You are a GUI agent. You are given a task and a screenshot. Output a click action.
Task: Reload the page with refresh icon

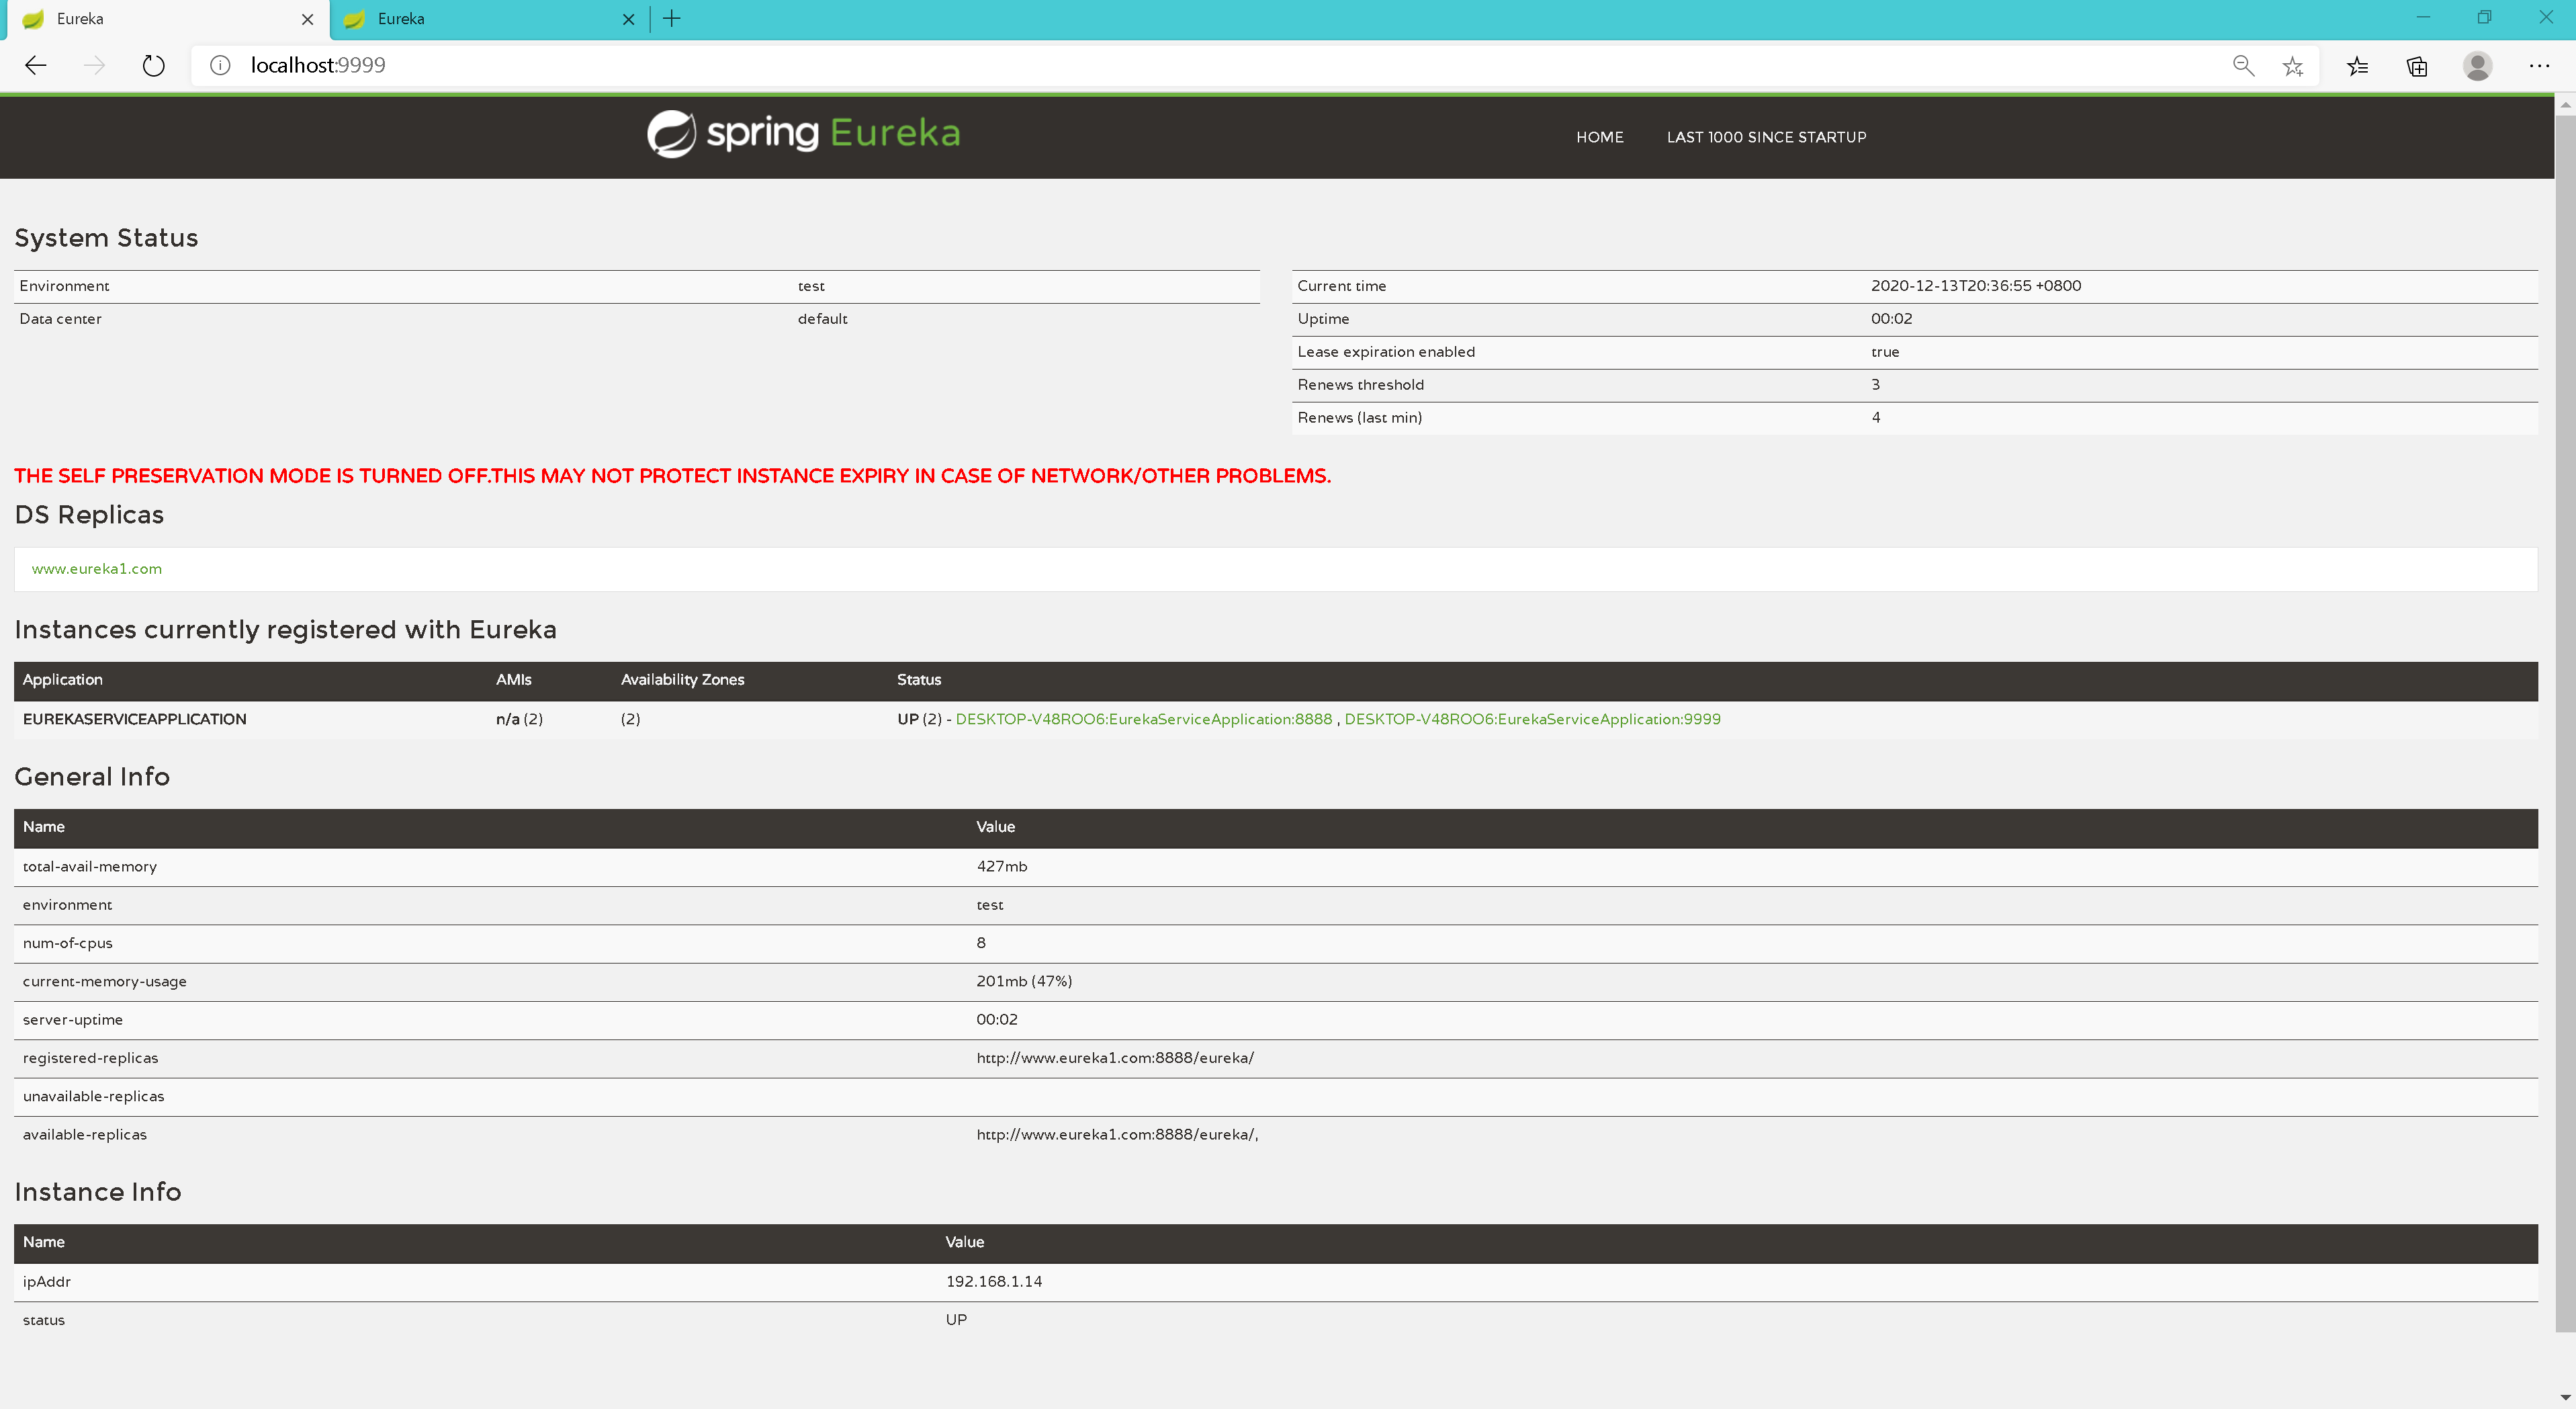tap(153, 65)
